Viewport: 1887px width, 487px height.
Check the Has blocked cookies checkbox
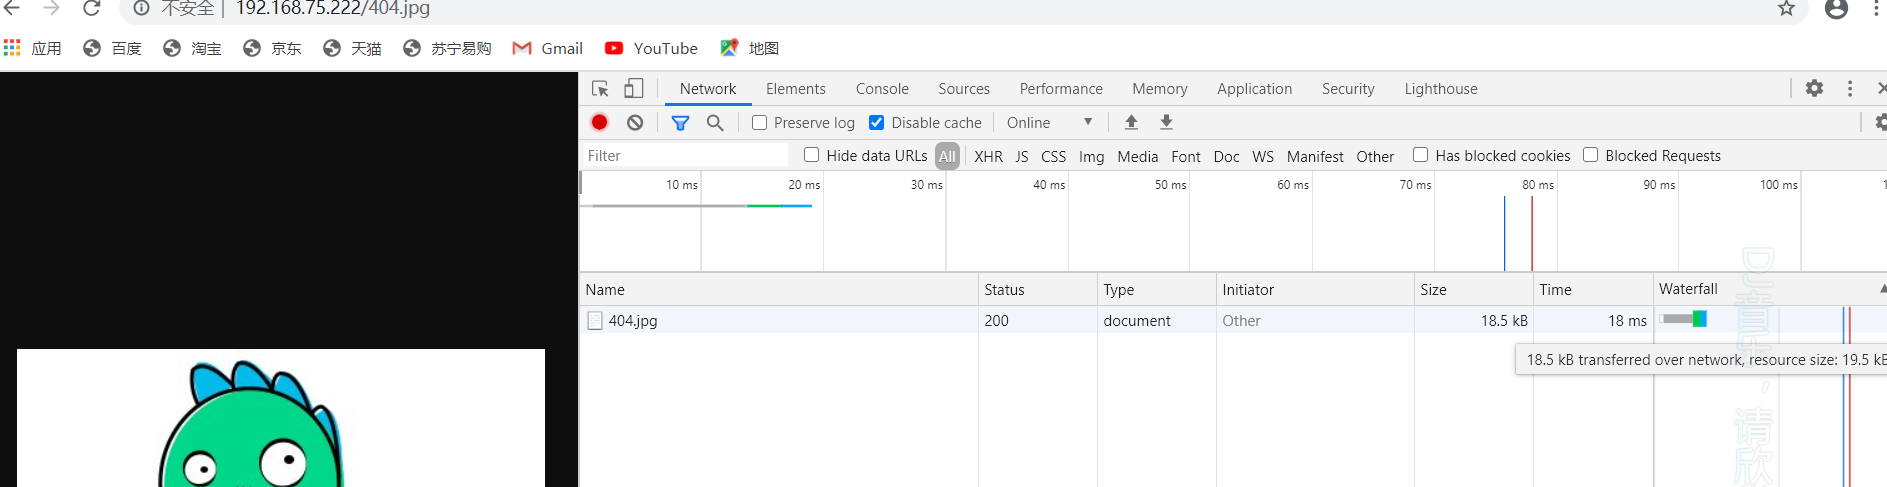coord(1420,155)
